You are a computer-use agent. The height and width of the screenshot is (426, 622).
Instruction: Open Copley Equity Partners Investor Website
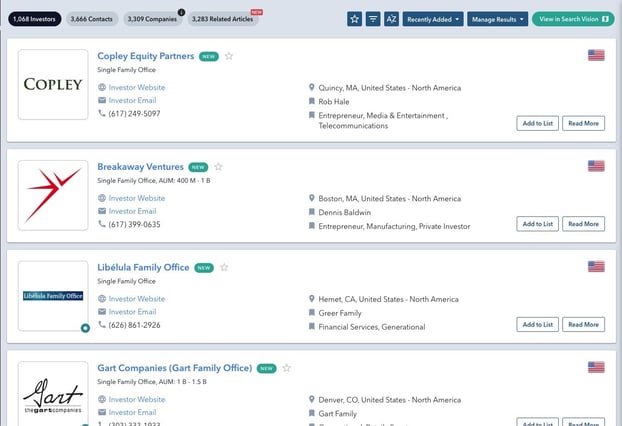[137, 87]
